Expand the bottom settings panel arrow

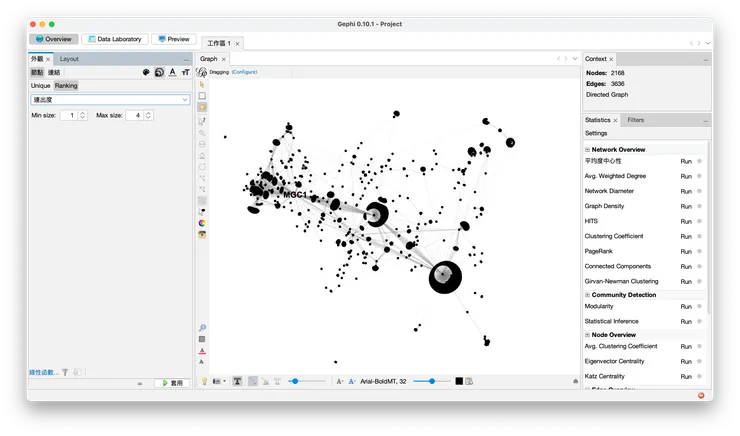coord(575,381)
